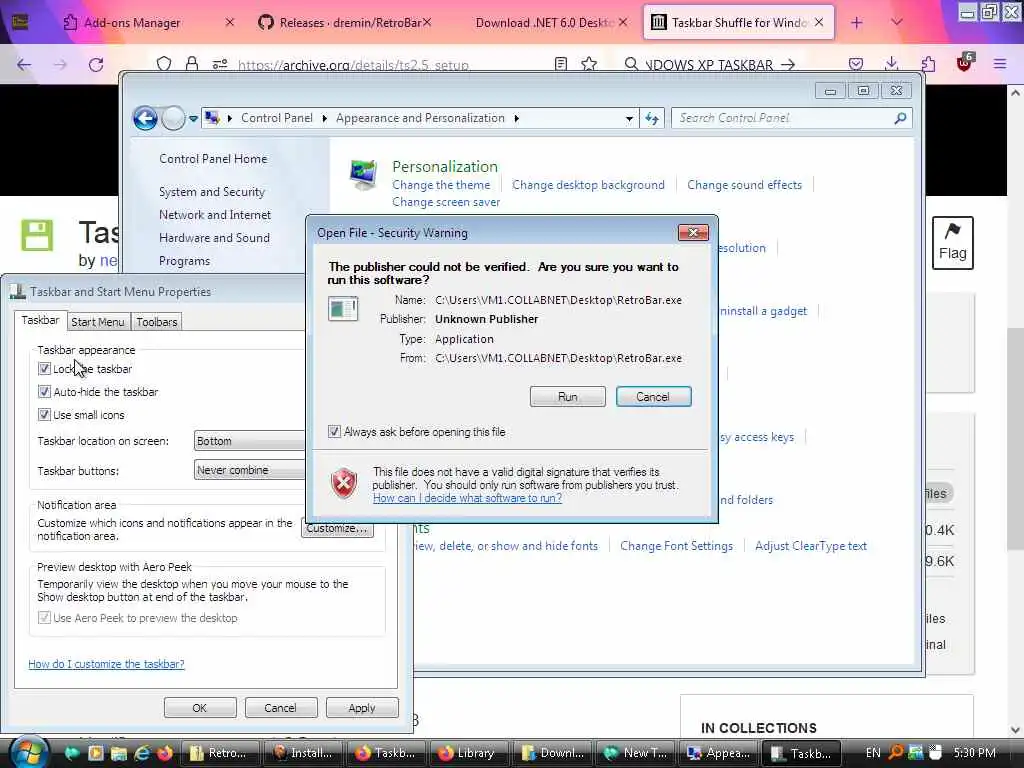1024x768 pixels.
Task: Bookmark page with star icon
Action: [x=588, y=64]
